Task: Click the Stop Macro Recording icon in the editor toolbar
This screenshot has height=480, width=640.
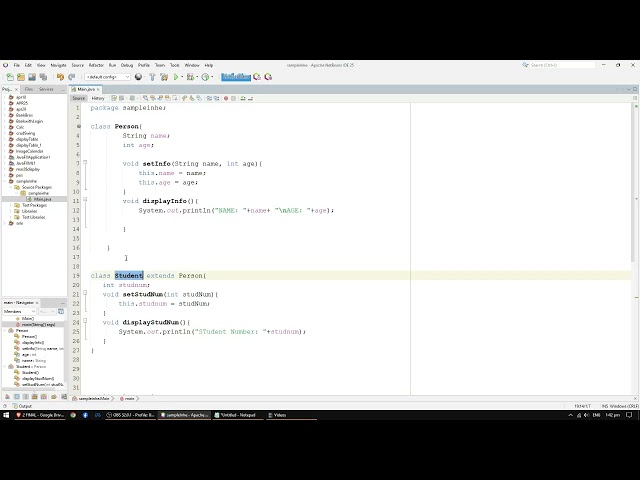Action: (233, 98)
